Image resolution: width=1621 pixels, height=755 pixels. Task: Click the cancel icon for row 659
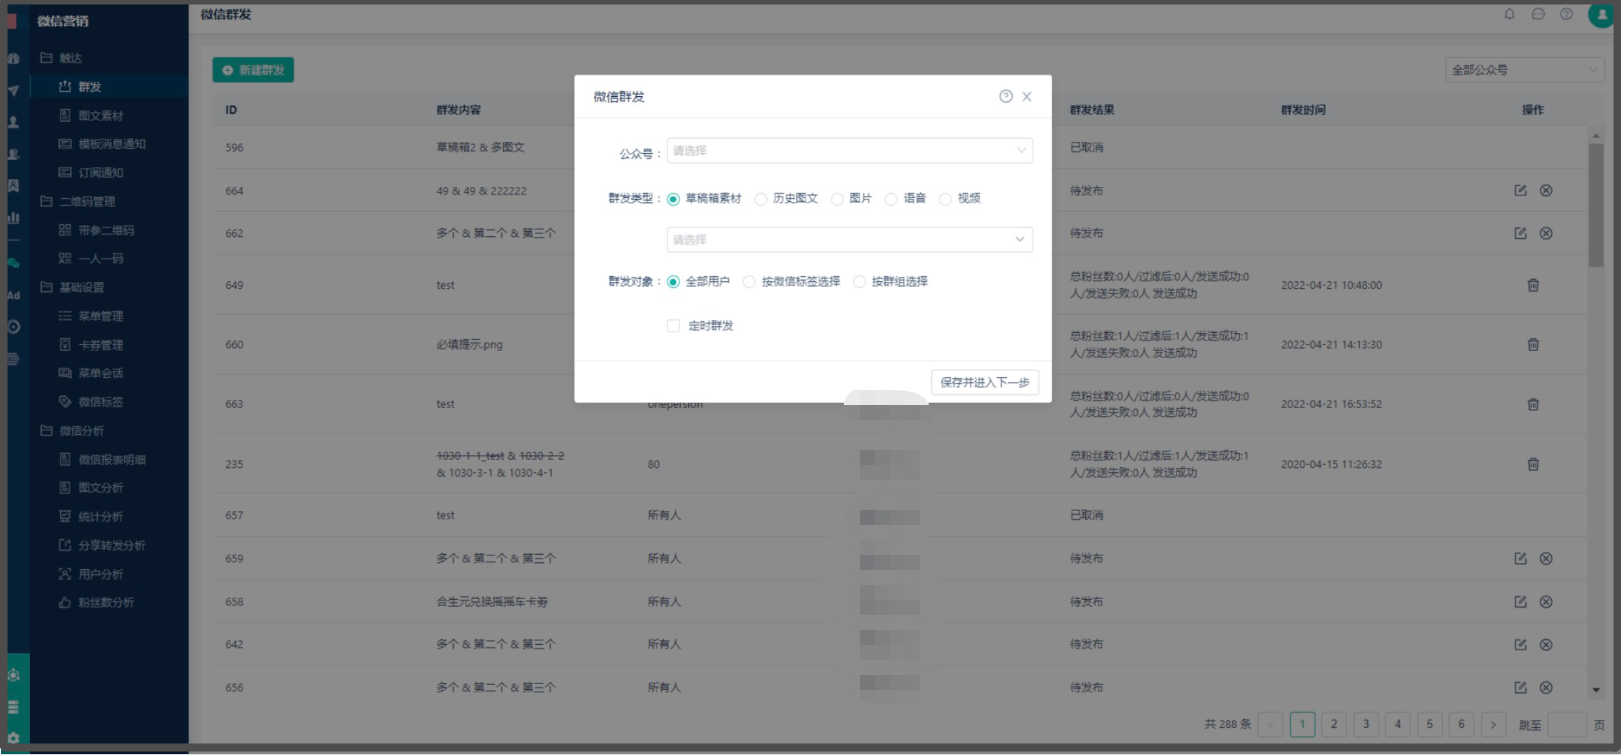(x=1546, y=558)
